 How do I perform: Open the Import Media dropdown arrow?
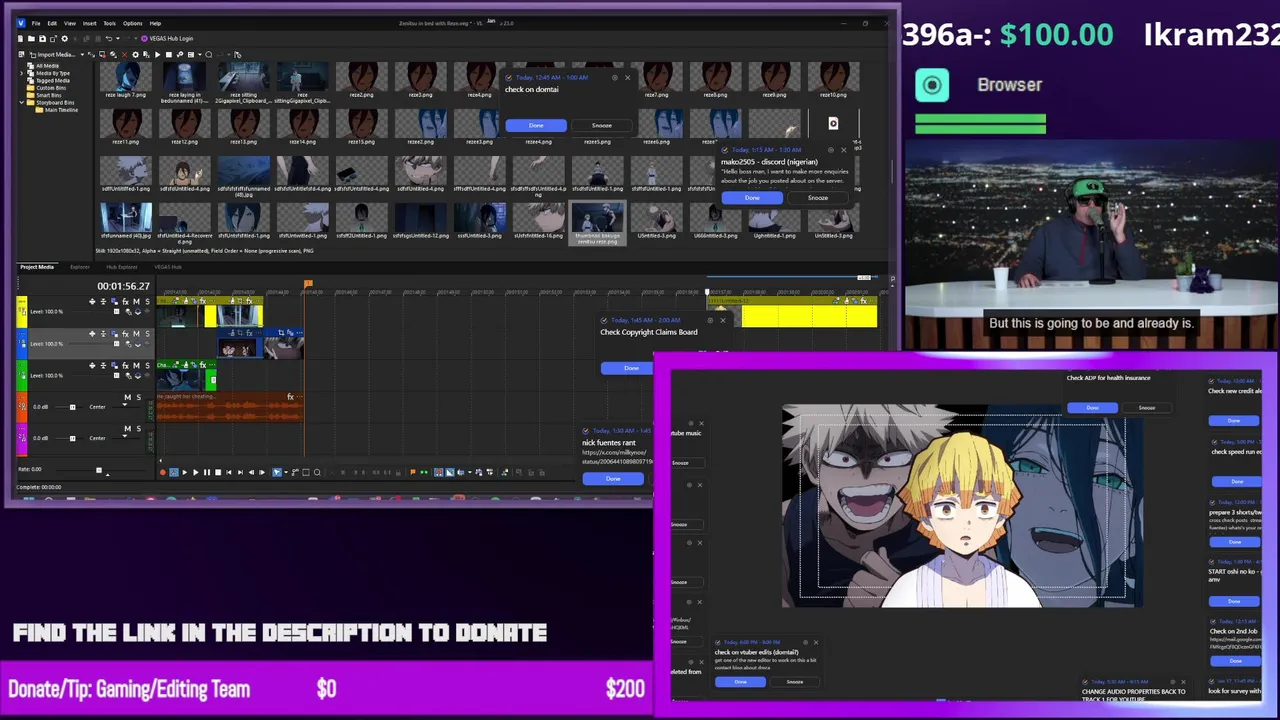tap(82, 54)
